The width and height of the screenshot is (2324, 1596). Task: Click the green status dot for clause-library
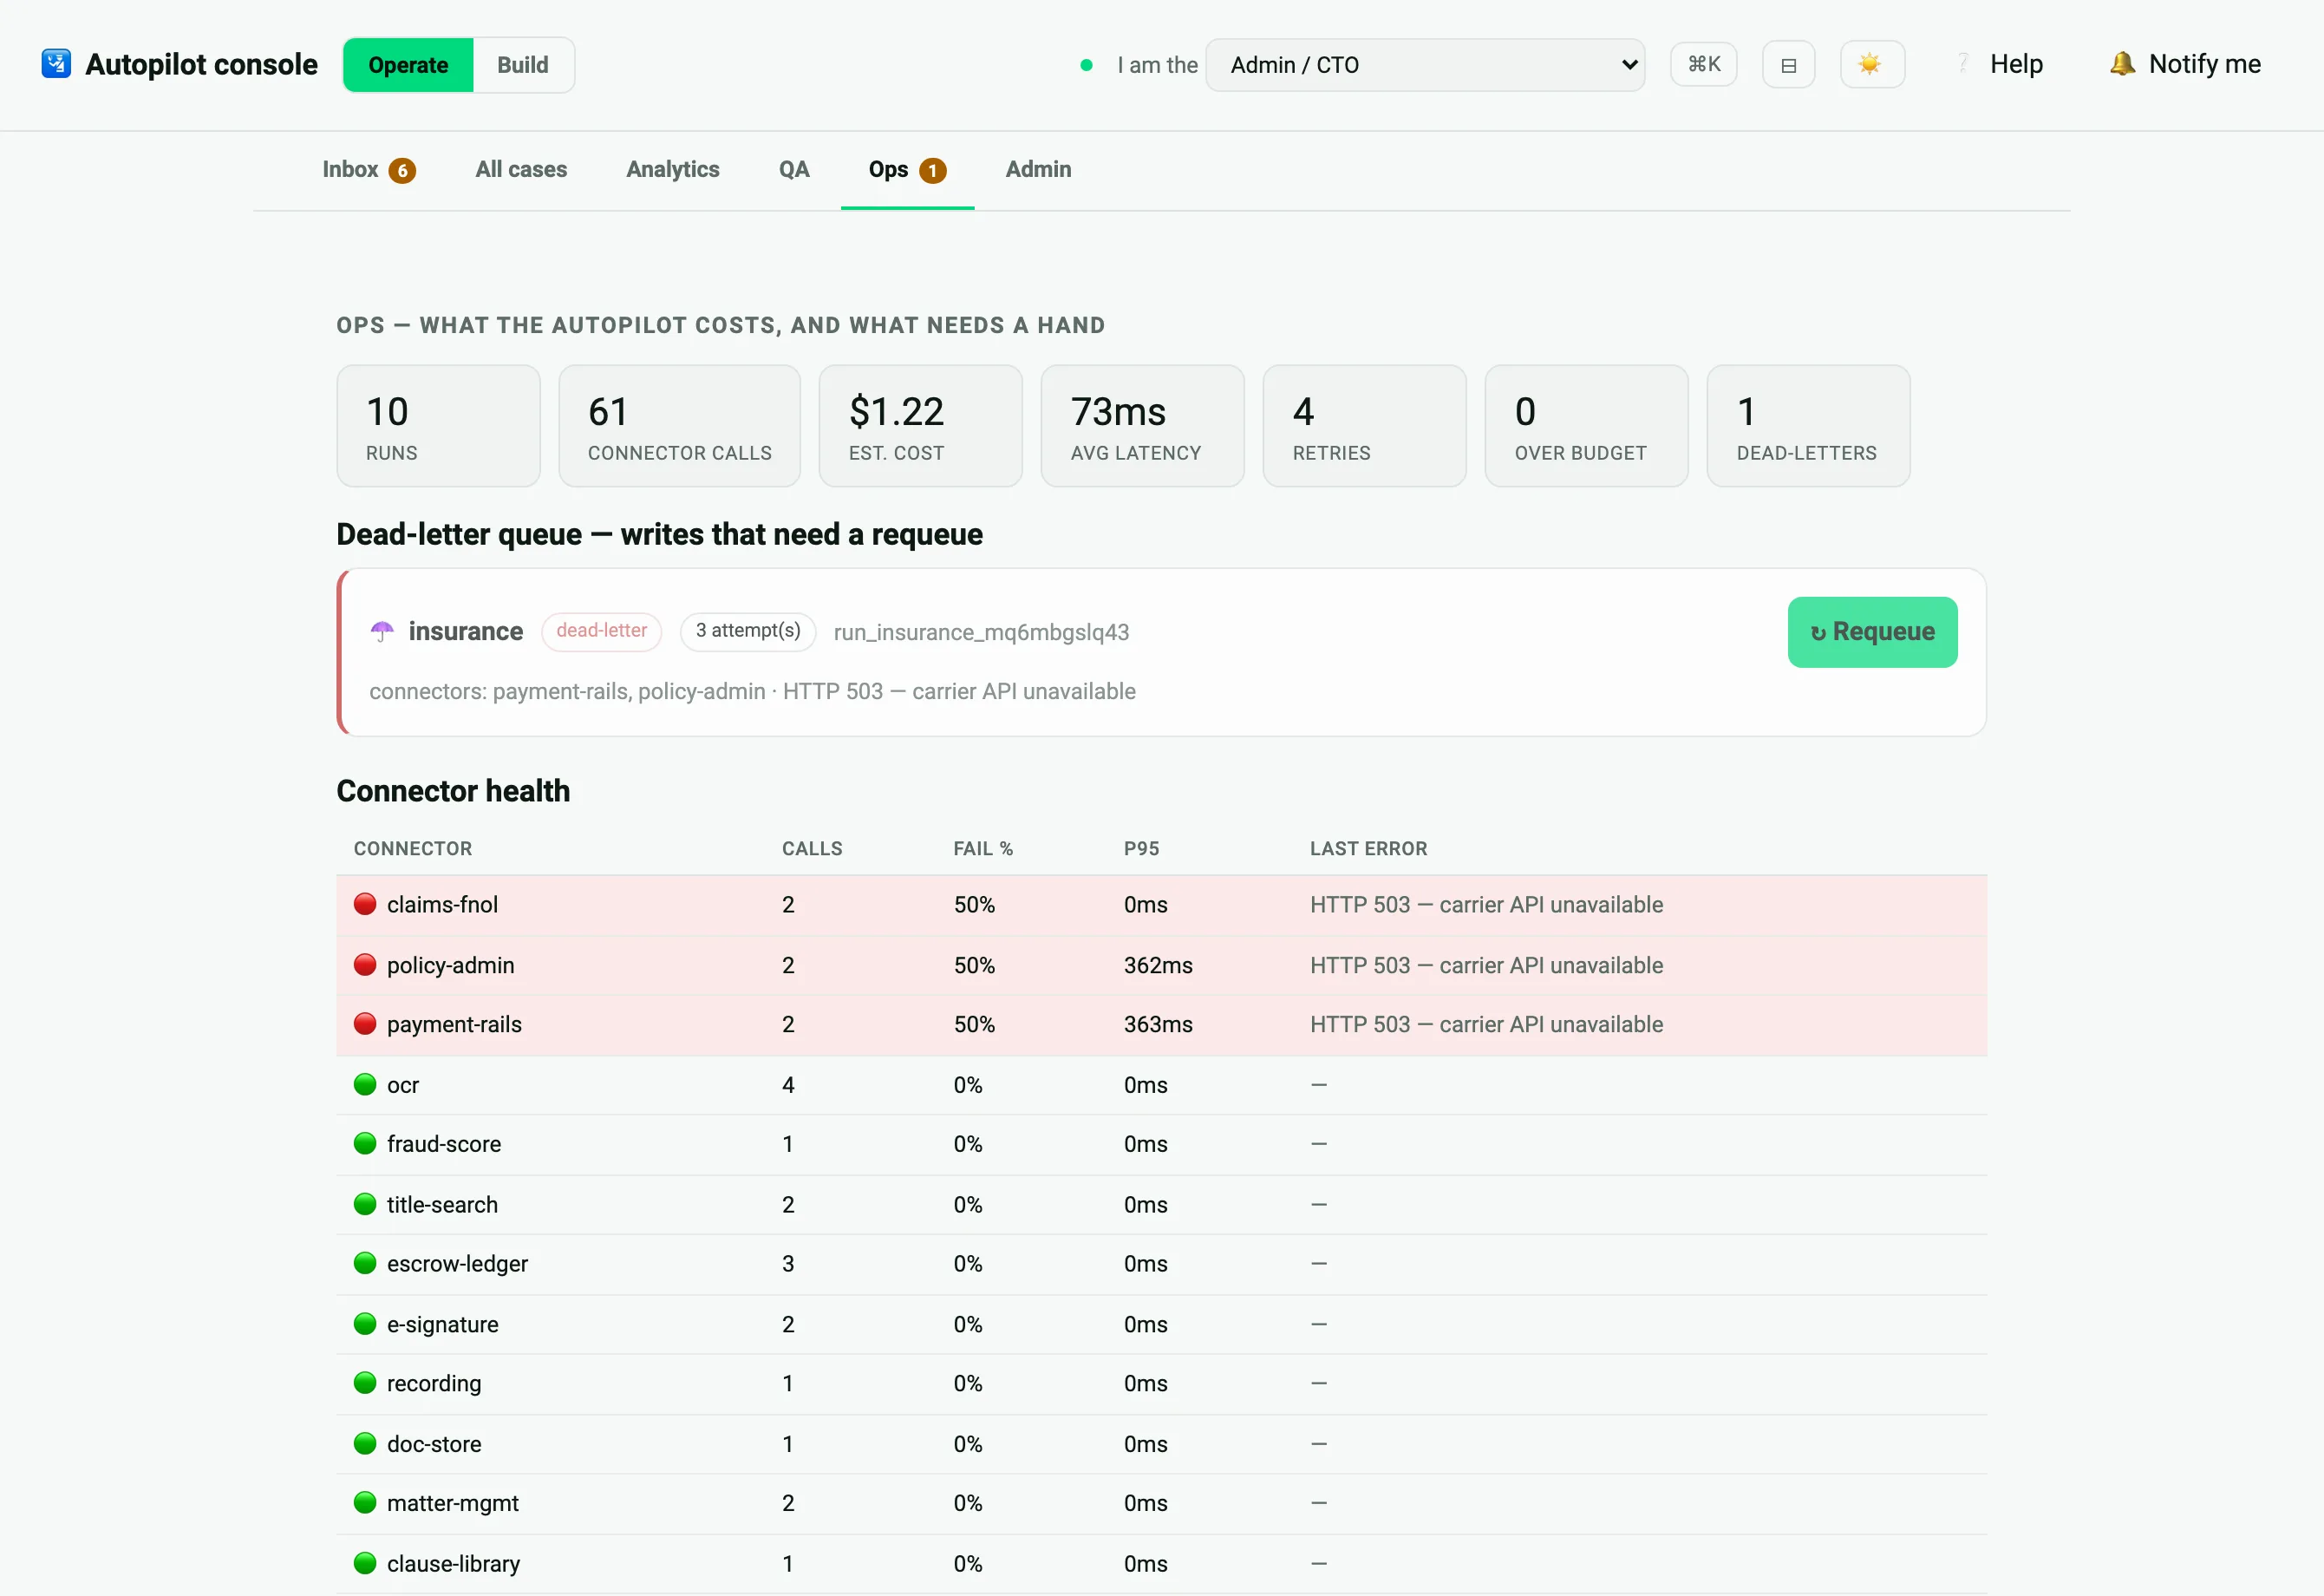click(365, 1563)
